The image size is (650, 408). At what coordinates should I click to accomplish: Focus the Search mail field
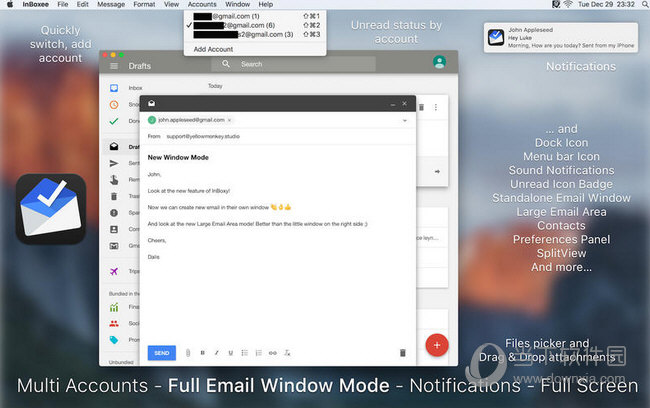(293, 64)
